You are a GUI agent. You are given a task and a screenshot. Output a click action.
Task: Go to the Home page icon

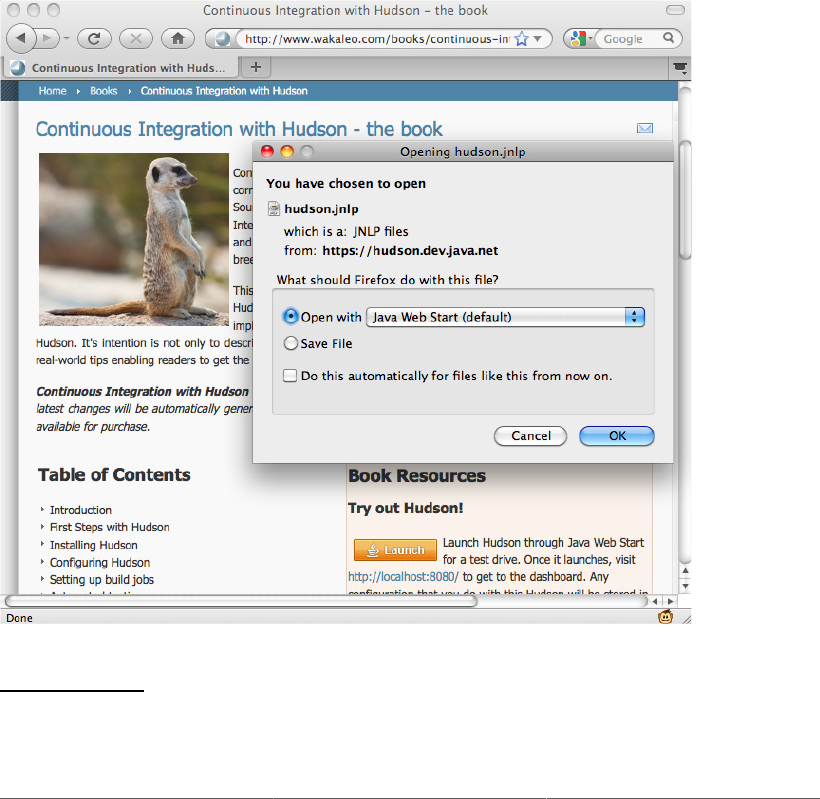click(178, 38)
